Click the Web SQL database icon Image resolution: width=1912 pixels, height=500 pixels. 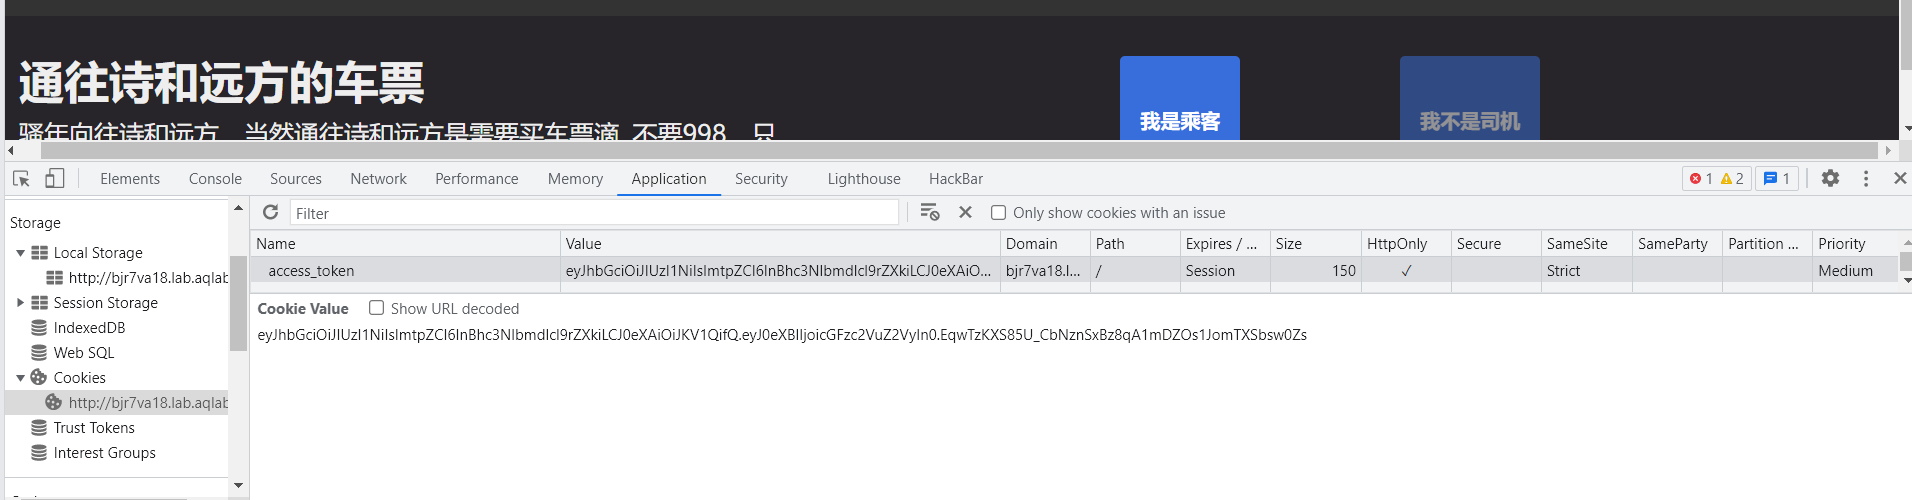pyautogui.click(x=39, y=352)
